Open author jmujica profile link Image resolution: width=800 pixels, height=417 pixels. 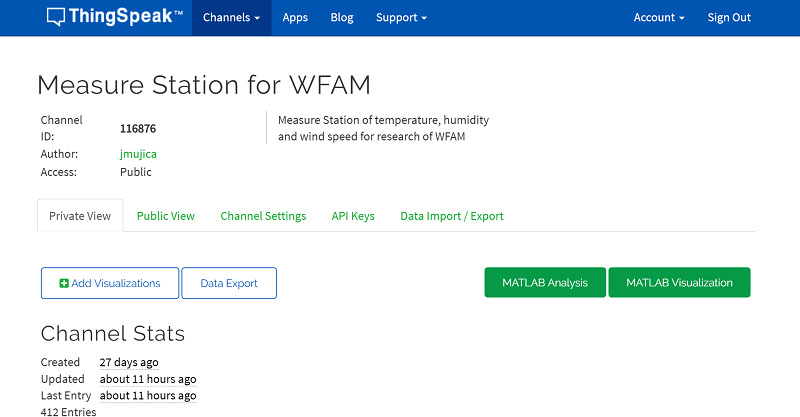(x=138, y=154)
